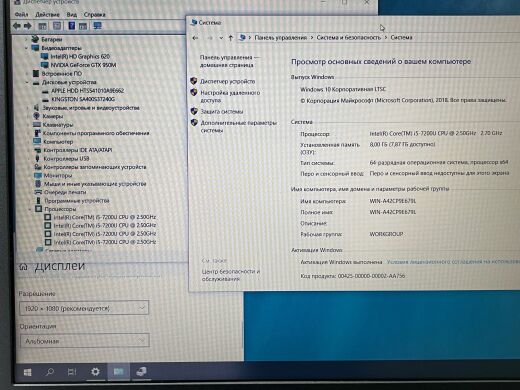Click the shield icon beside Диспетчер устройств
The image size is (520, 390).
click(194, 81)
